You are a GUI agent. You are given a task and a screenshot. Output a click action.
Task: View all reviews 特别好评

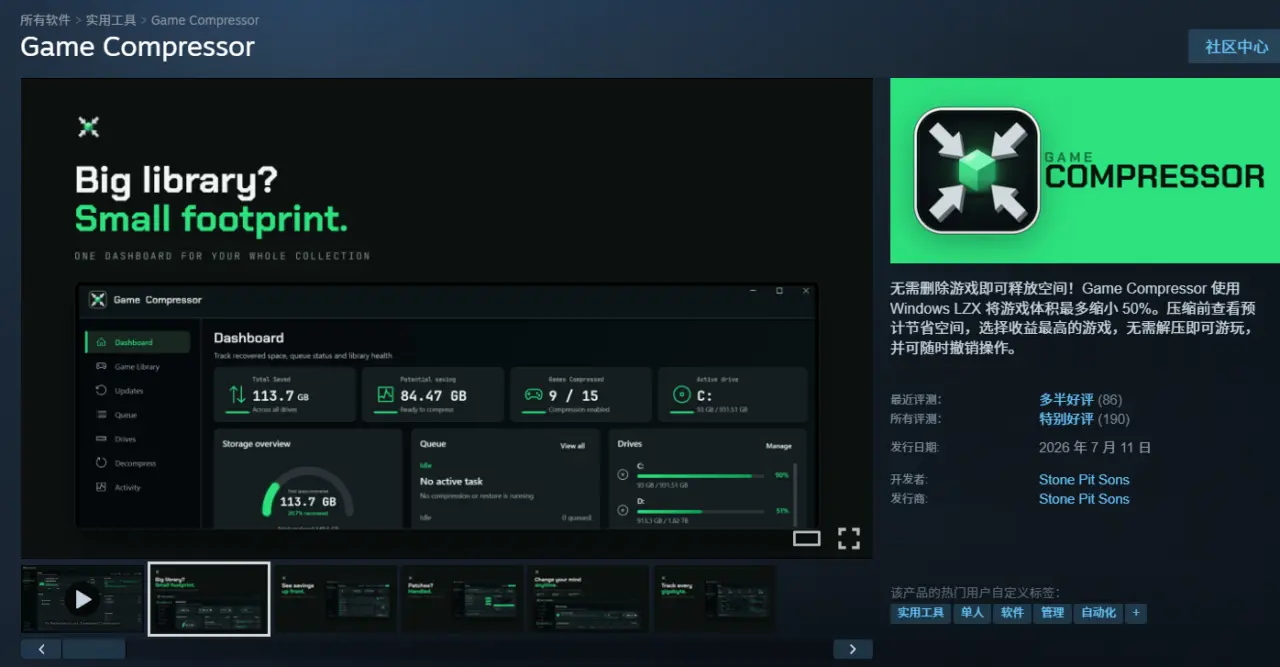coord(1066,419)
